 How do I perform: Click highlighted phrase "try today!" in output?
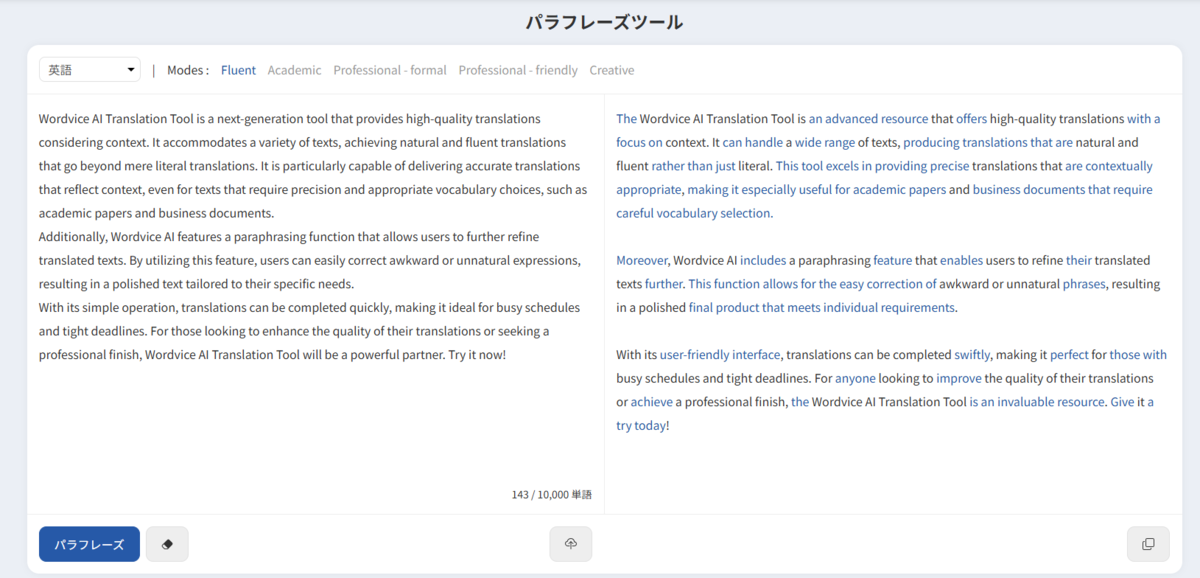(x=642, y=425)
